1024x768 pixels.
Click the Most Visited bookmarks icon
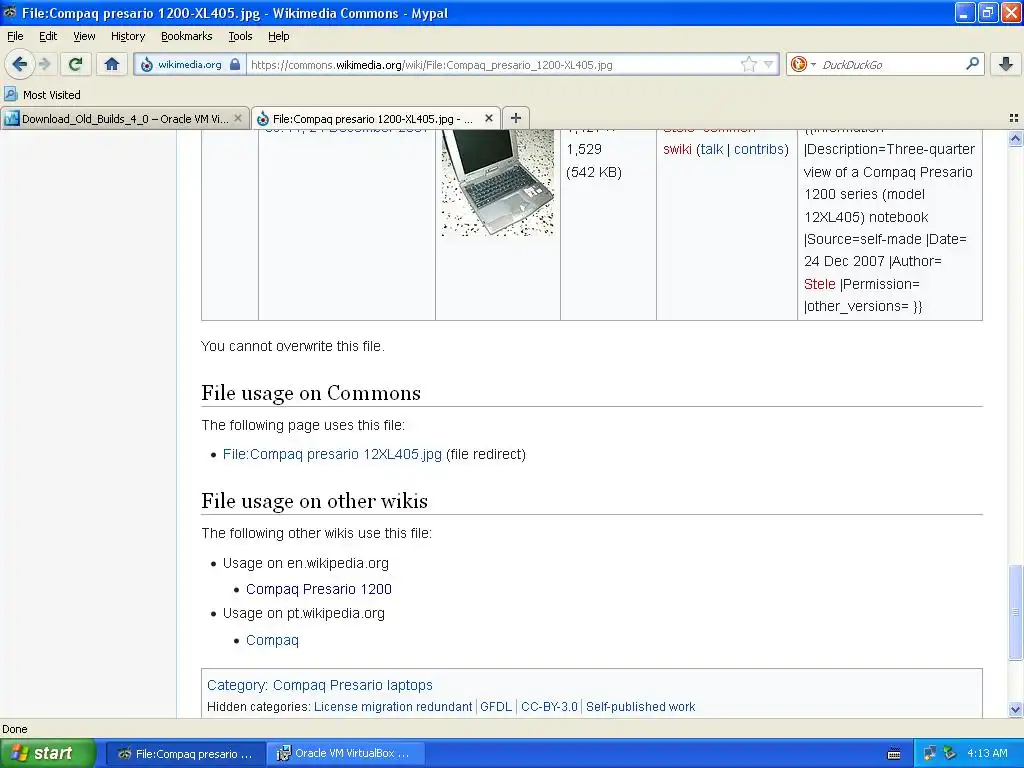(x=10, y=94)
